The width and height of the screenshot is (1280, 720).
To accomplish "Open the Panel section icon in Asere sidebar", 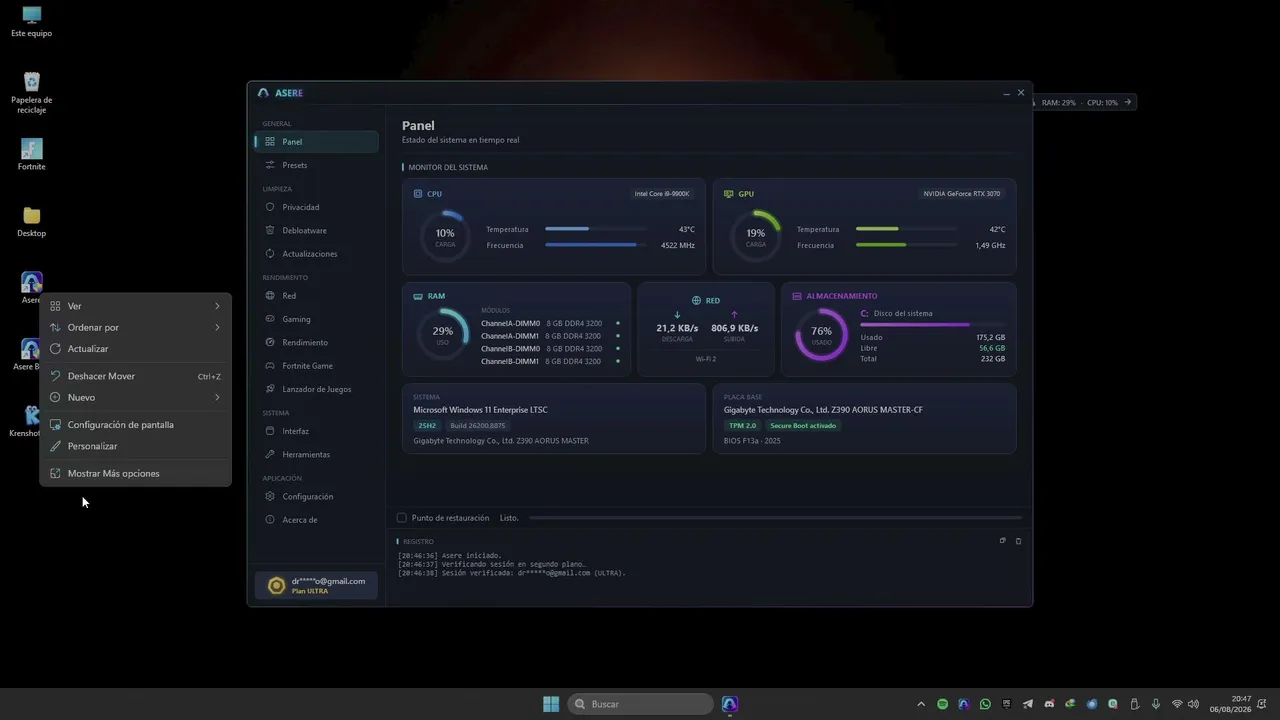I will pyautogui.click(x=270, y=142).
